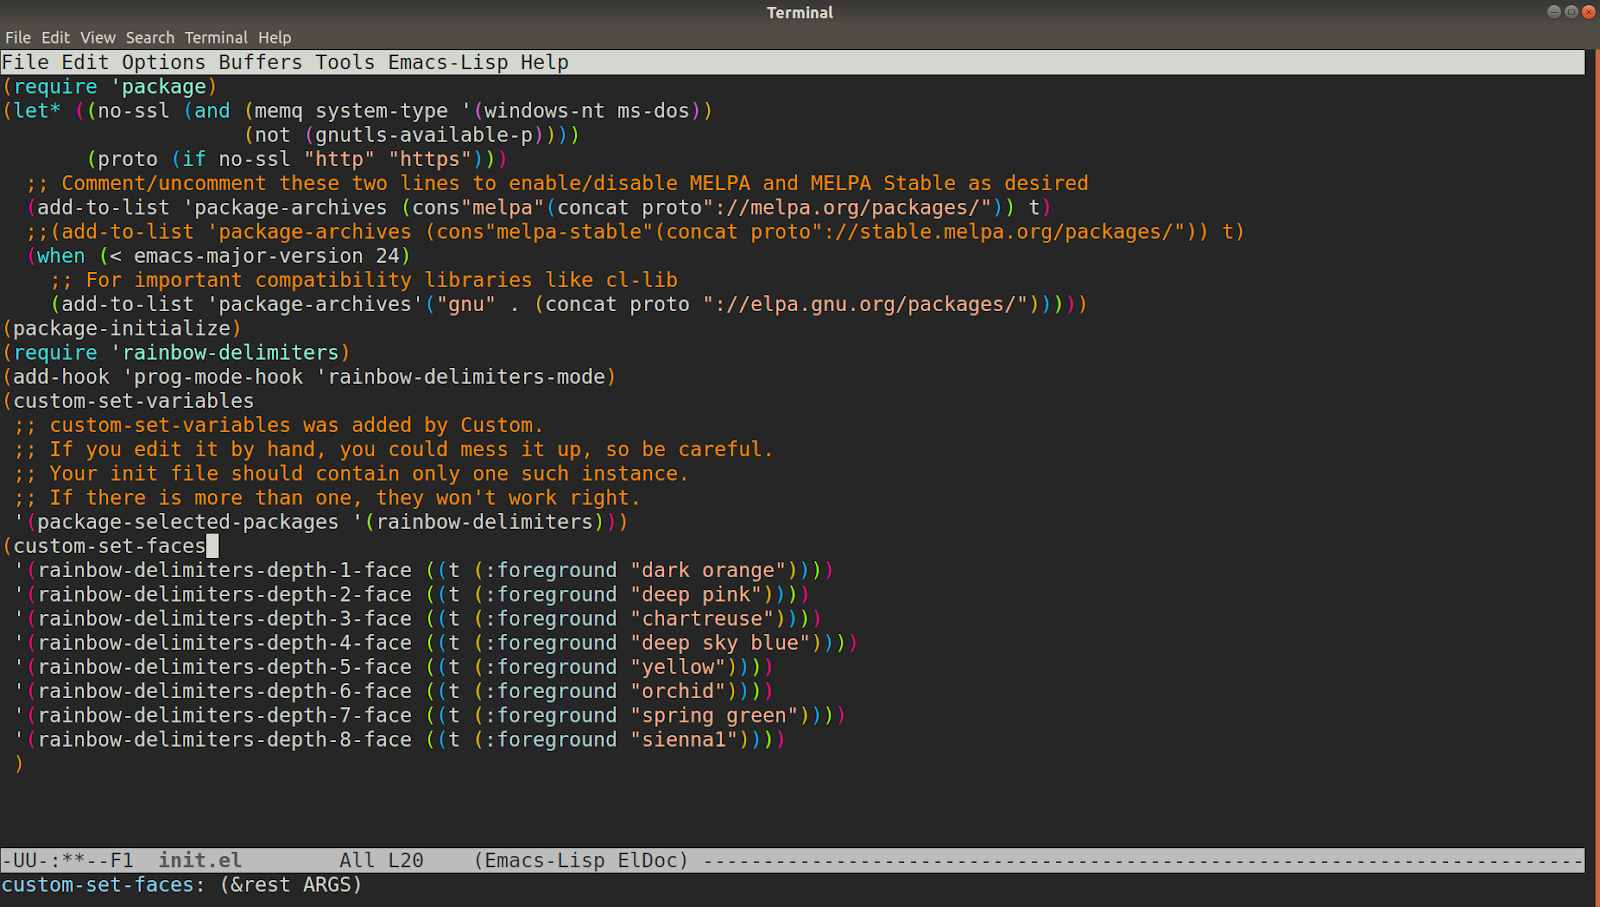Viewport: 1600px width, 907px height.
Task: Open Emacs Help menu
Action: [x=544, y=62]
